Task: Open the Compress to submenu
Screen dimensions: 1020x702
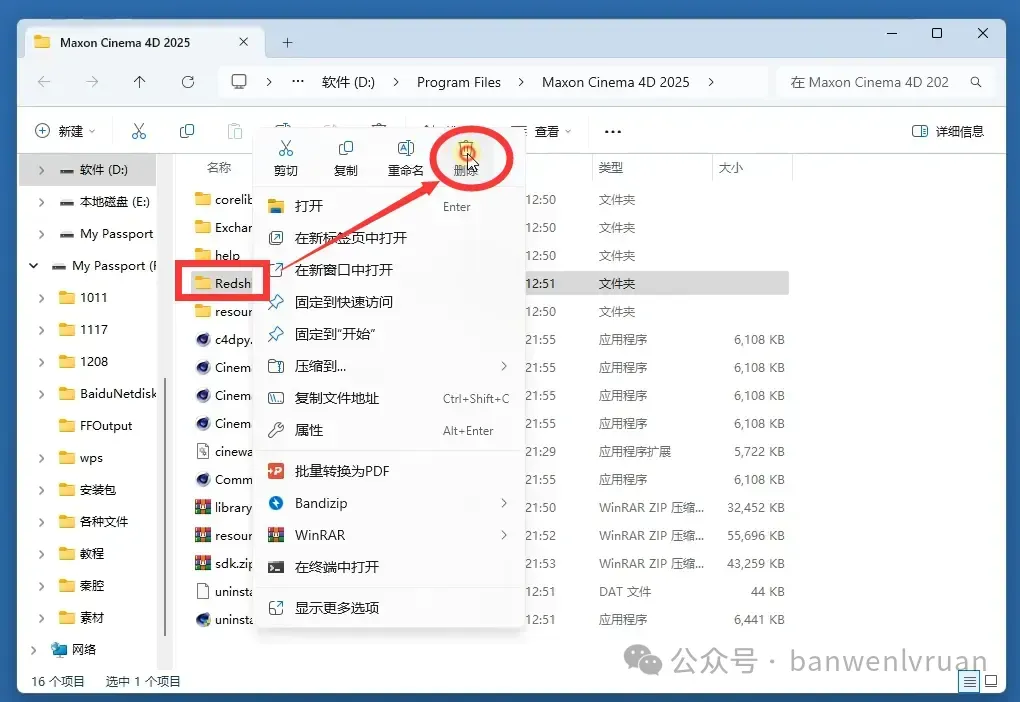Action: 388,366
